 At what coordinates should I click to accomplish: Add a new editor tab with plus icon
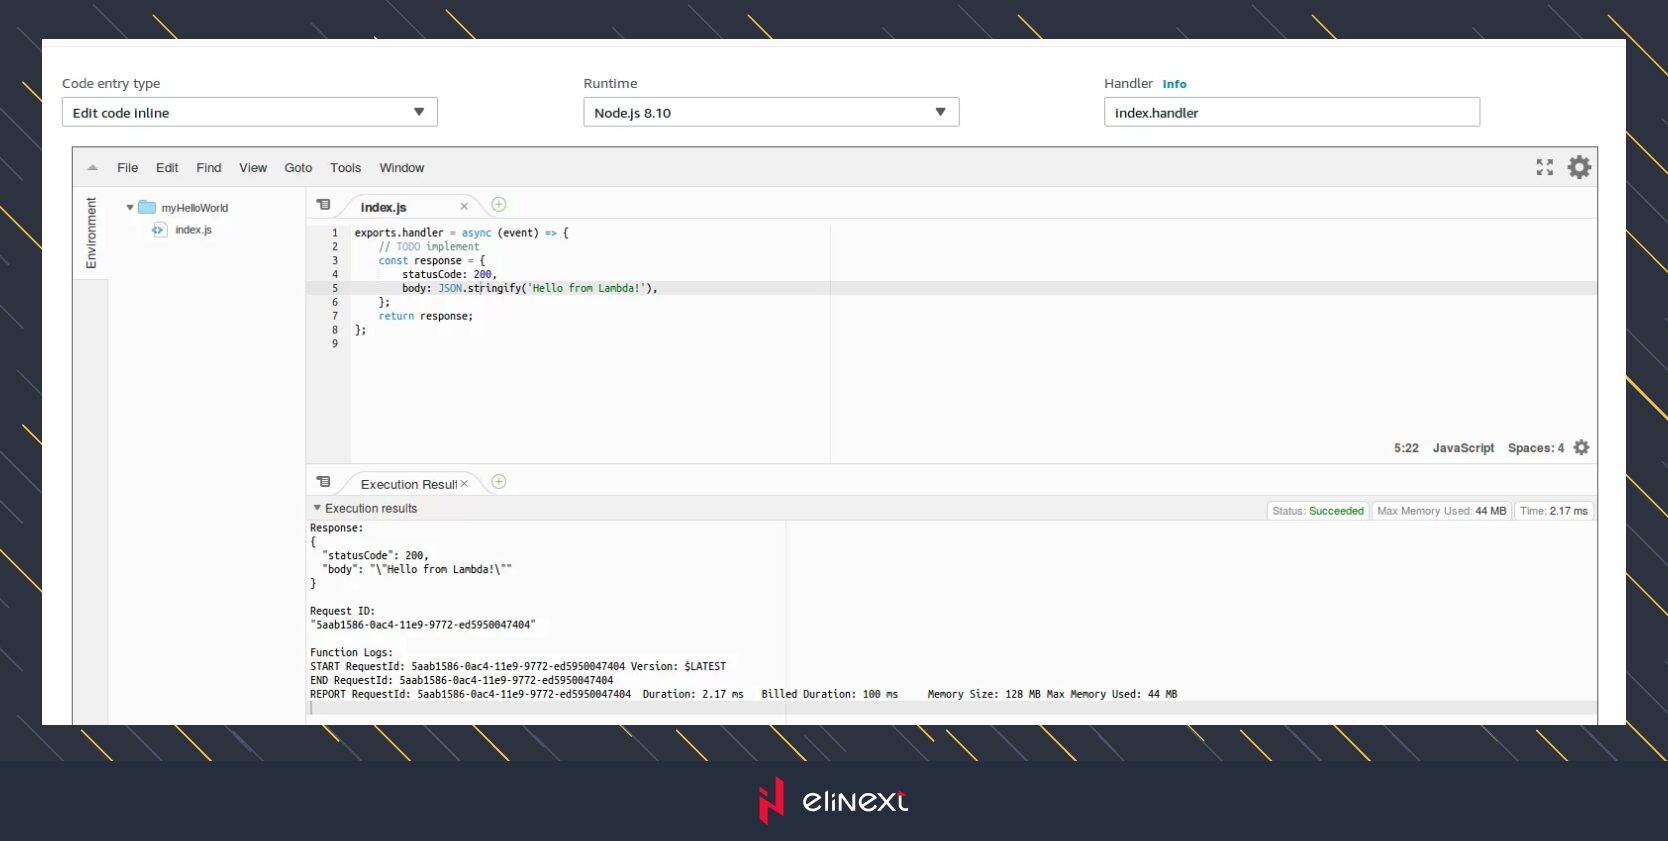pos(499,205)
